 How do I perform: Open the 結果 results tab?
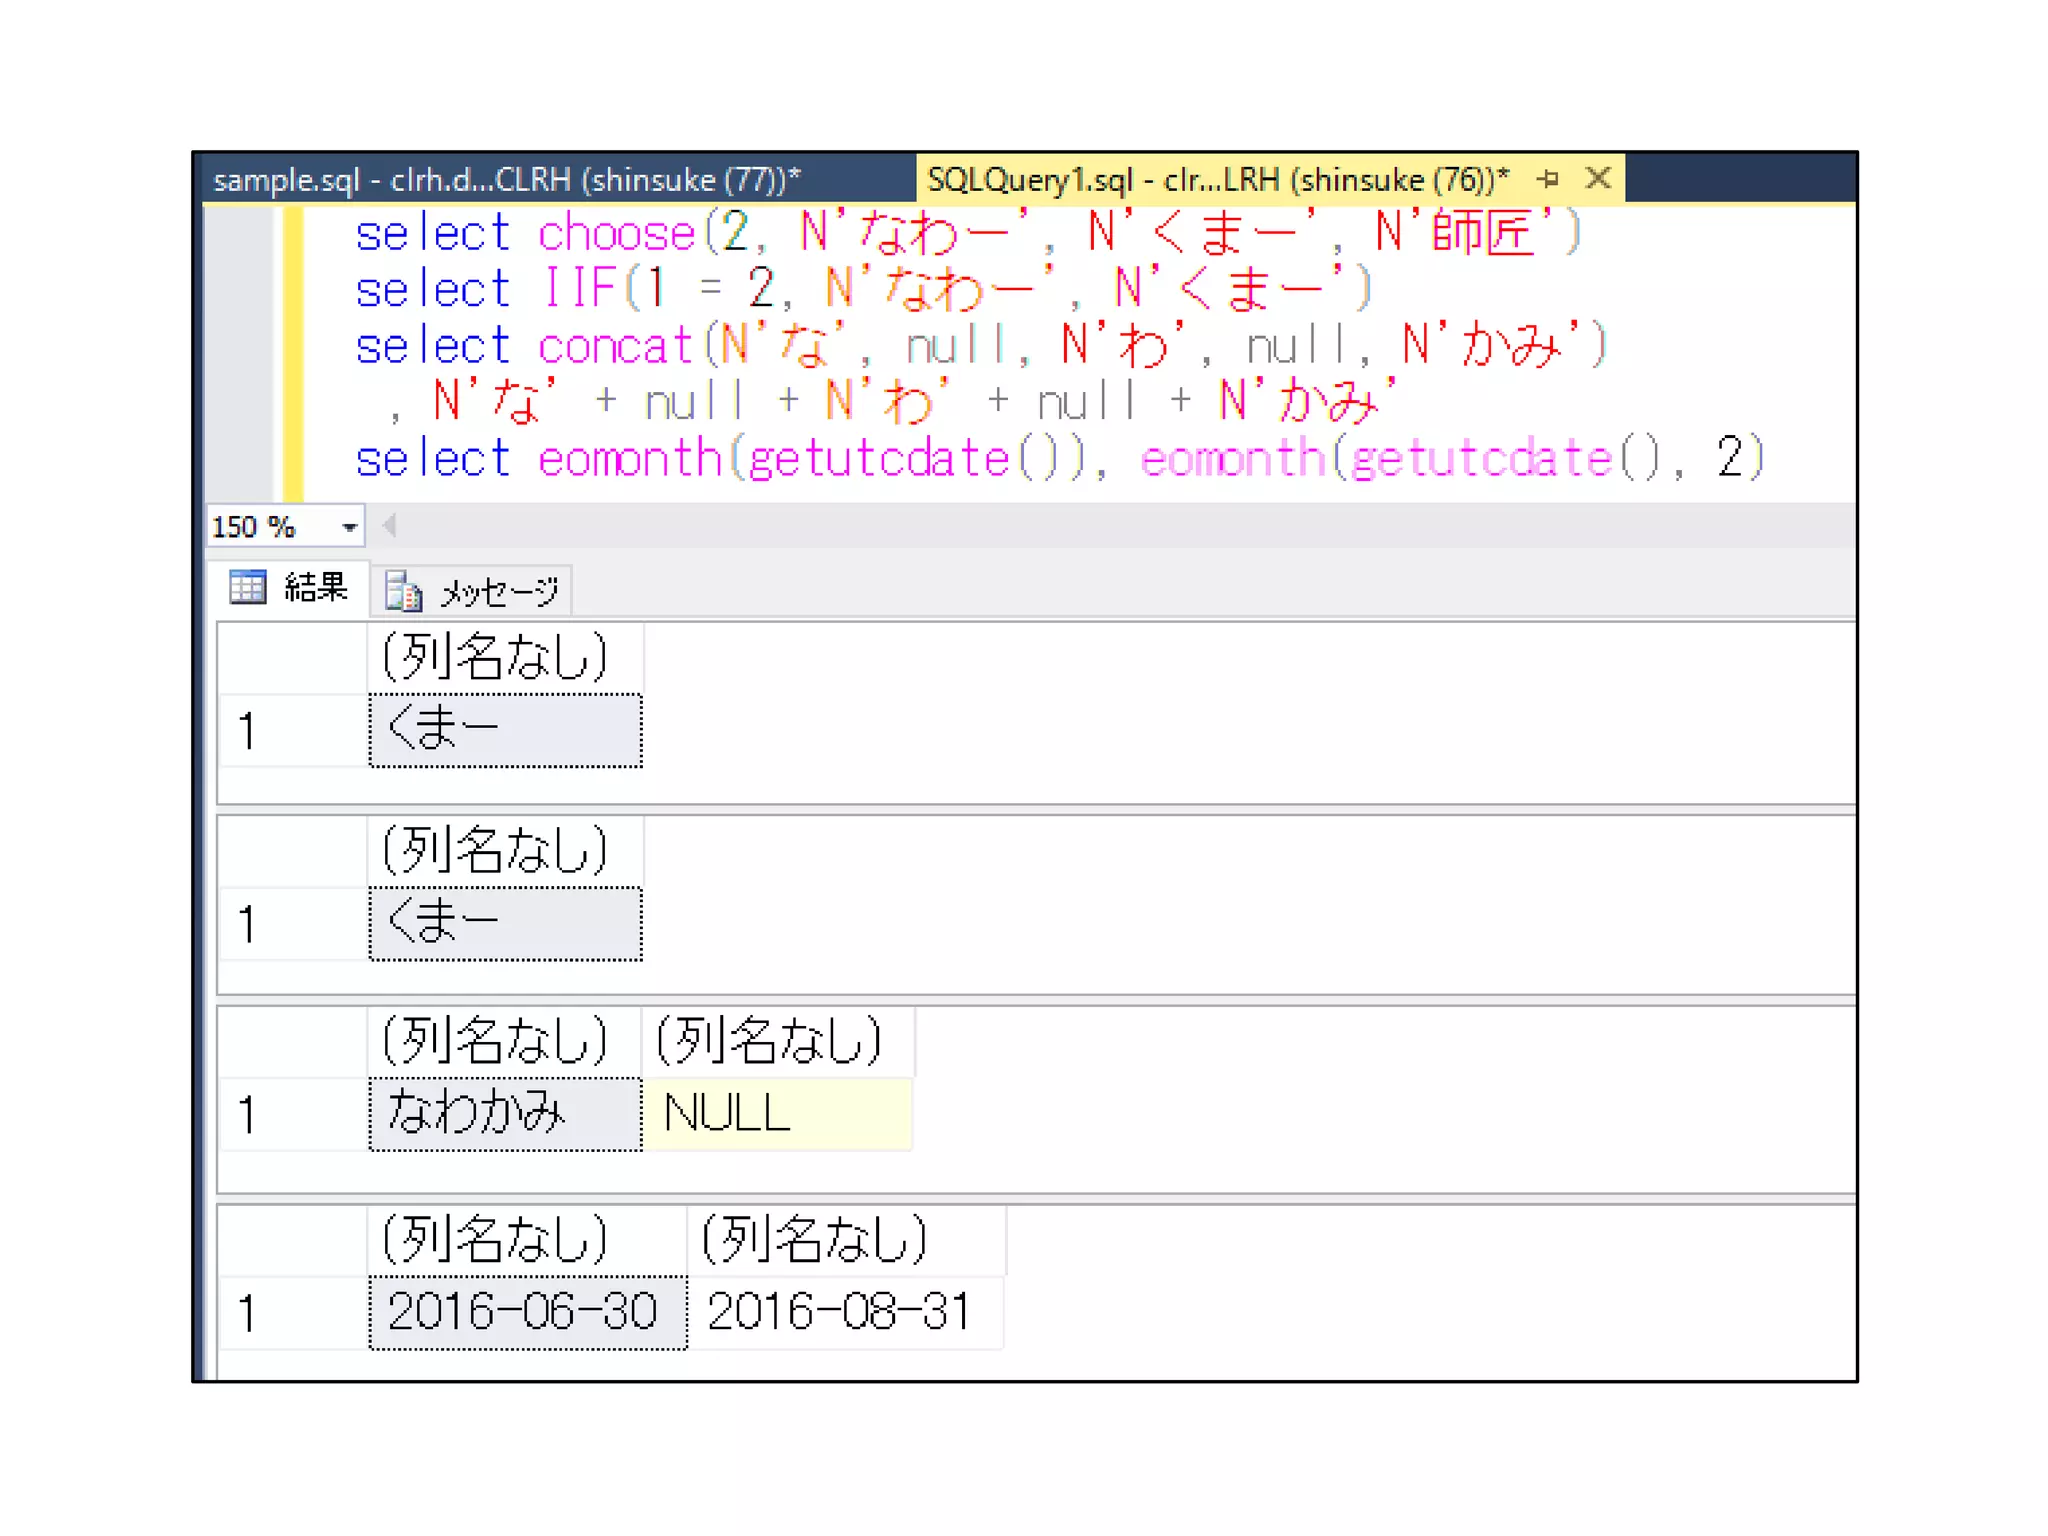314,587
